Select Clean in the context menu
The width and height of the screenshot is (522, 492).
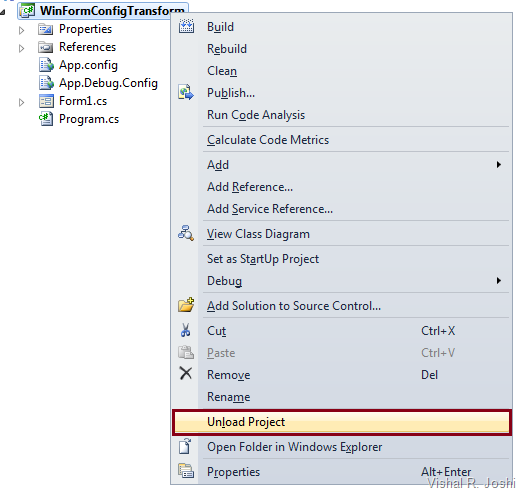point(342,71)
